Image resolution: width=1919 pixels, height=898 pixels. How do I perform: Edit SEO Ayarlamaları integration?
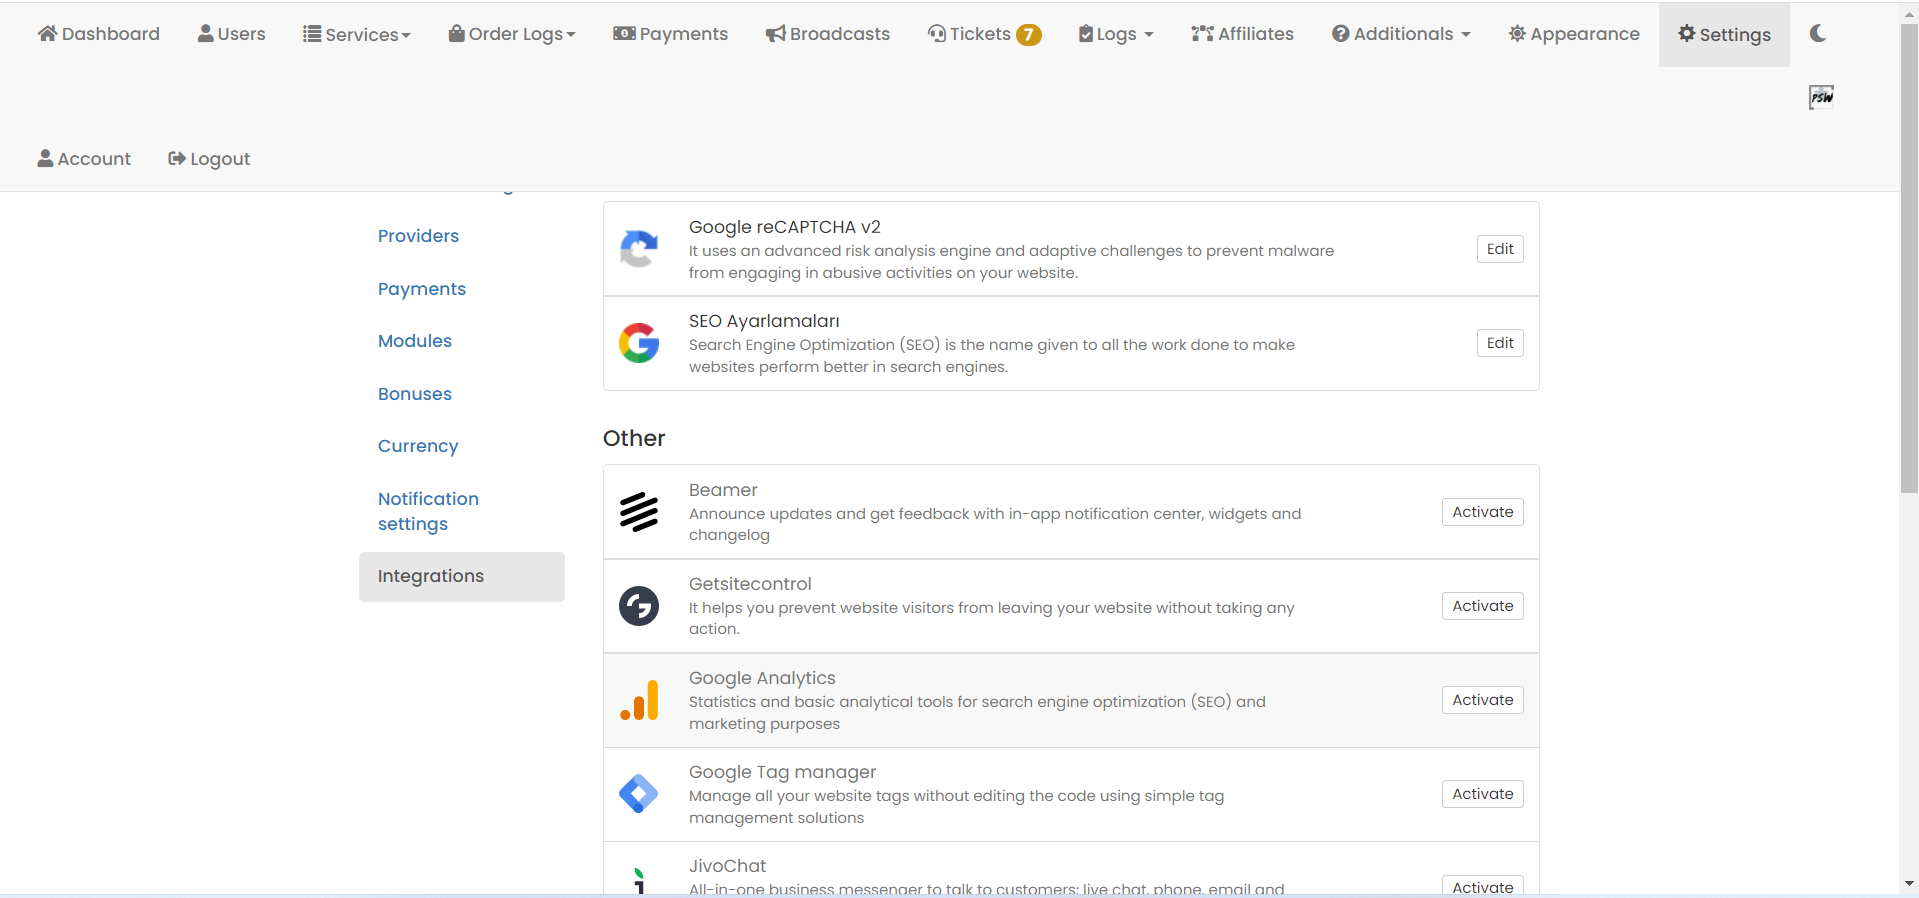(1500, 343)
